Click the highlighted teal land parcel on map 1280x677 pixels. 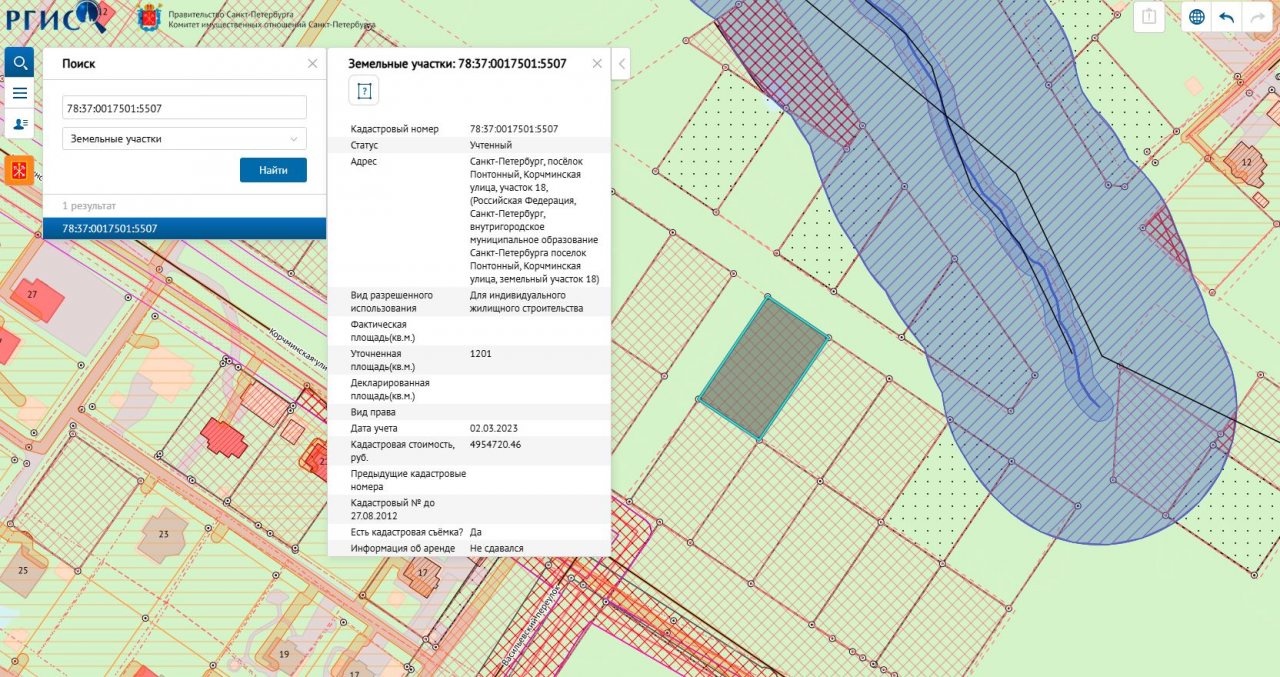(763, 368)
